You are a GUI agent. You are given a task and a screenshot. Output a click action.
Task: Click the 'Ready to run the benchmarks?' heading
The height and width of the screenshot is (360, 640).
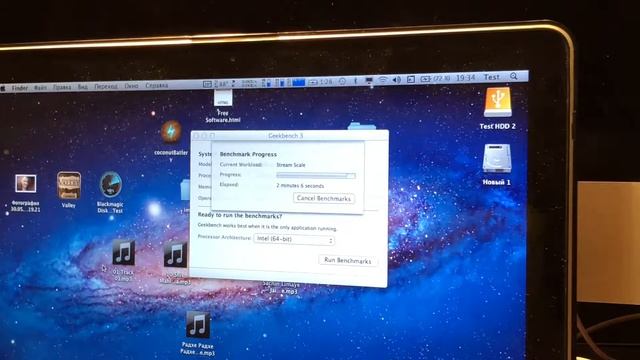(x=240, y=215)
